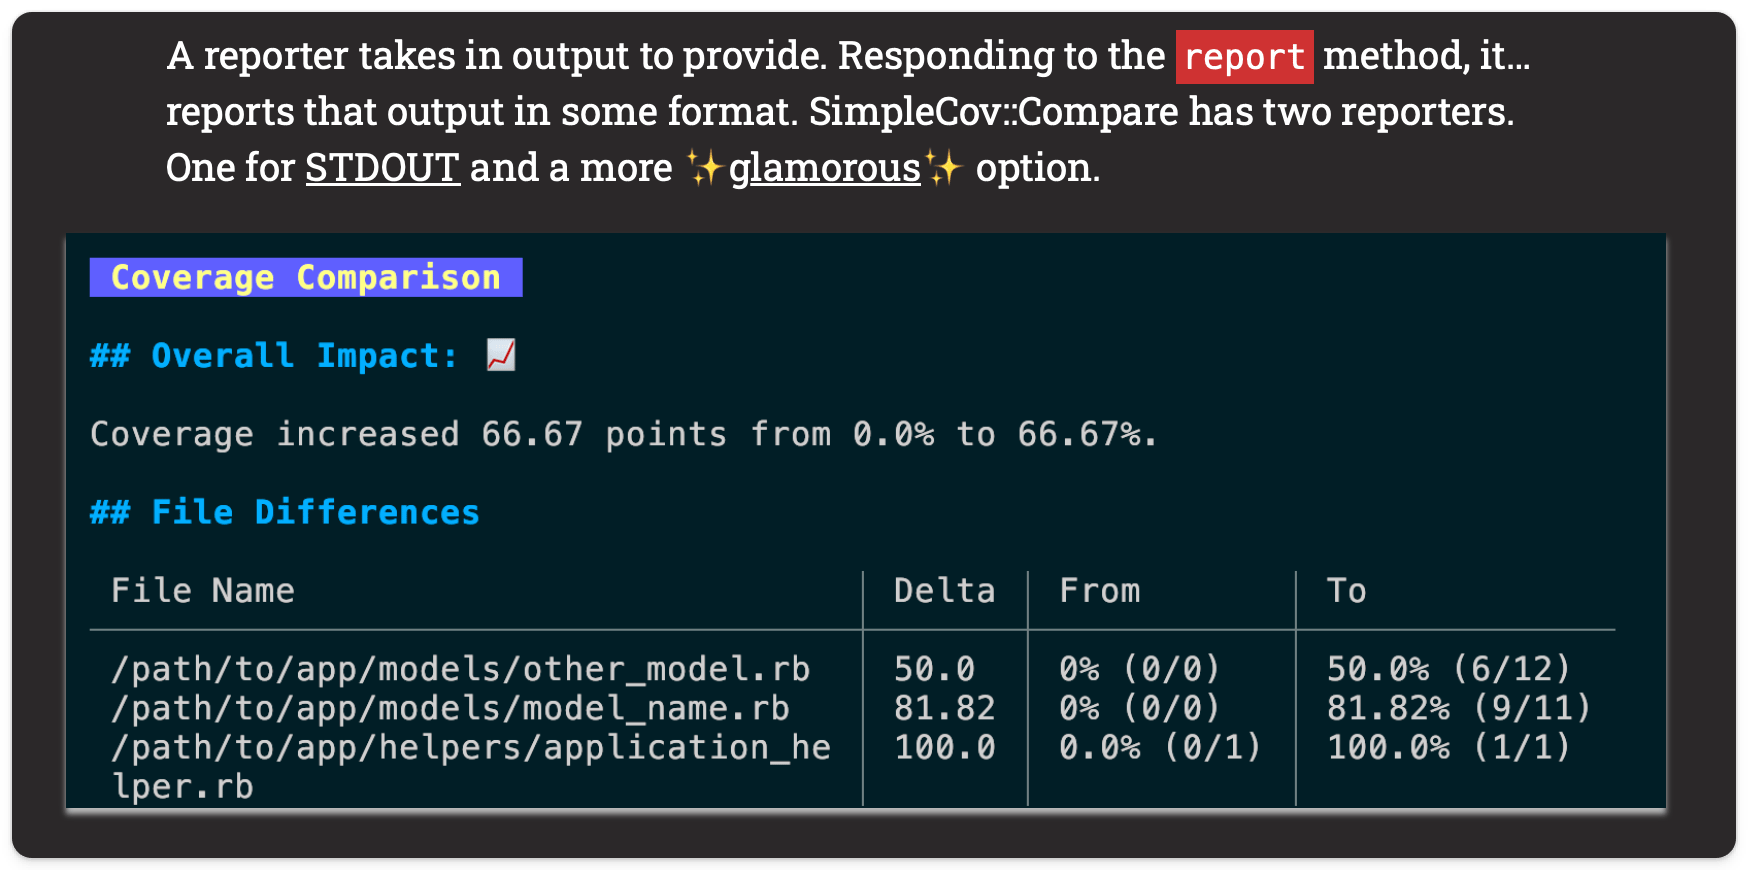This screenshot has height=870, width=1748.
Task: Click the File Name column header
Action: click(203, 591)
